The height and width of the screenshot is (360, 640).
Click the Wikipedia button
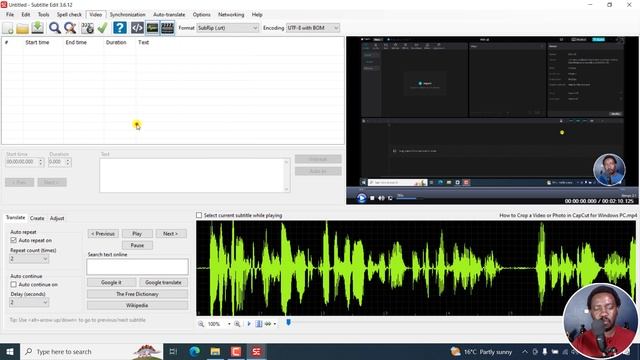pyautogui.click(x=137, y=305)
